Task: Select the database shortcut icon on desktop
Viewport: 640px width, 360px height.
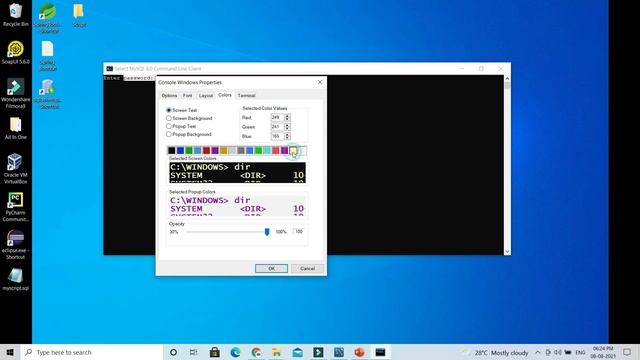Action: [x=48, y=94]
